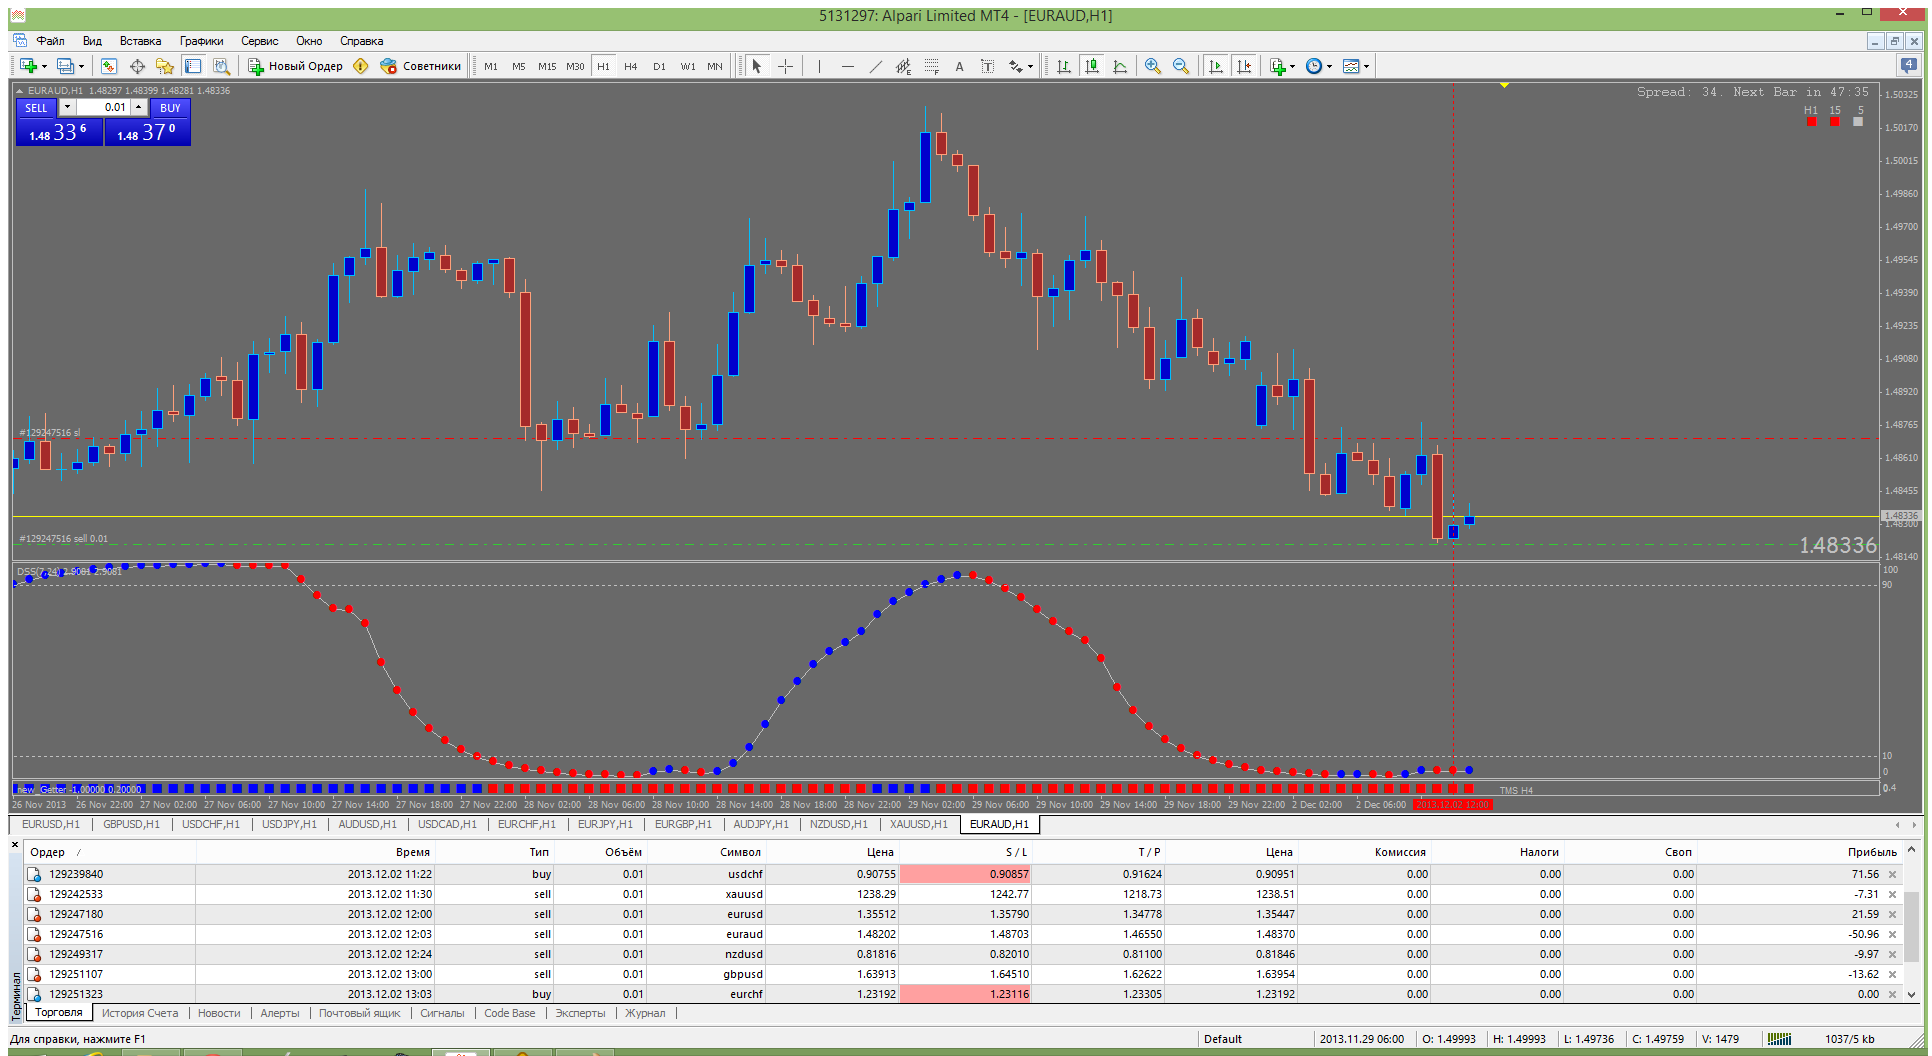Select the Cursor arrow tool

[757, 66]
